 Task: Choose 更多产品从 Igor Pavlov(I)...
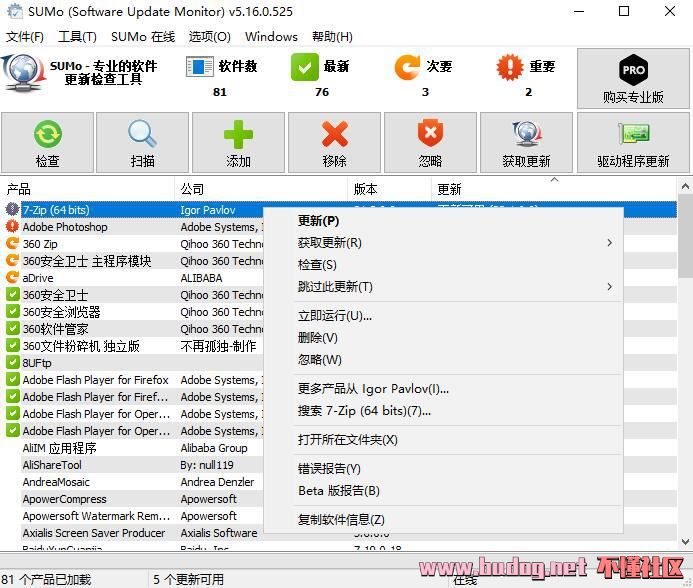pyautogui.click(x=443, y=389)
